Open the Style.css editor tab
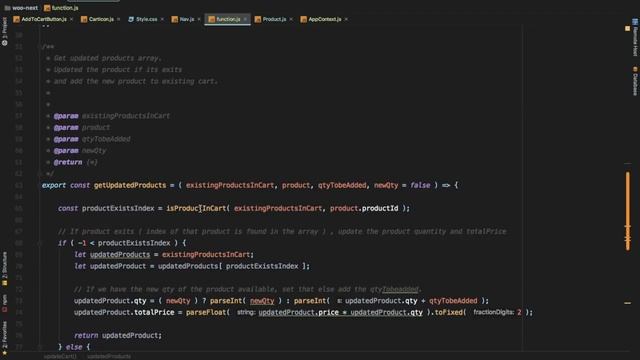This screenshot has width=640, height=360. click(146, 19)
